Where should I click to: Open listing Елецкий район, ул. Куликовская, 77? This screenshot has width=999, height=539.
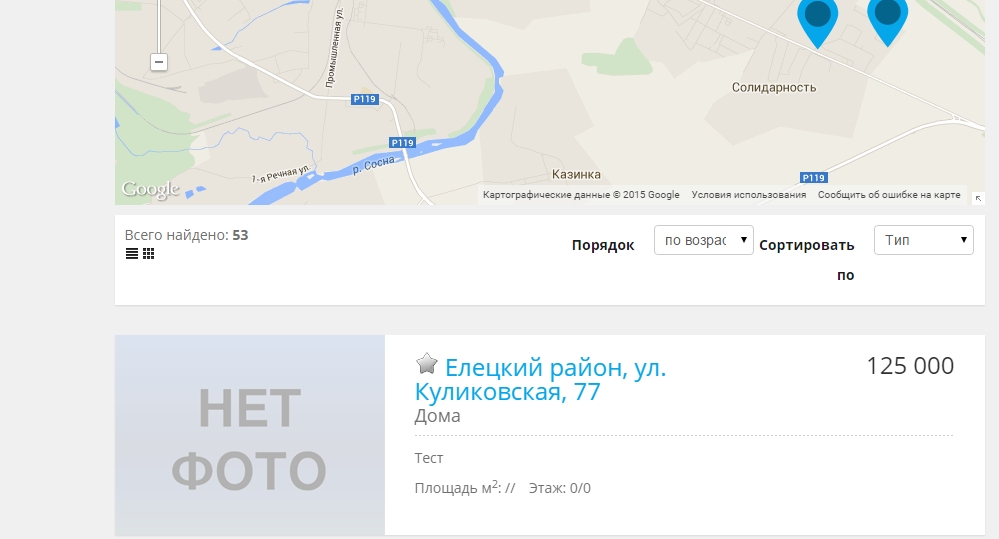click(540, 380)
